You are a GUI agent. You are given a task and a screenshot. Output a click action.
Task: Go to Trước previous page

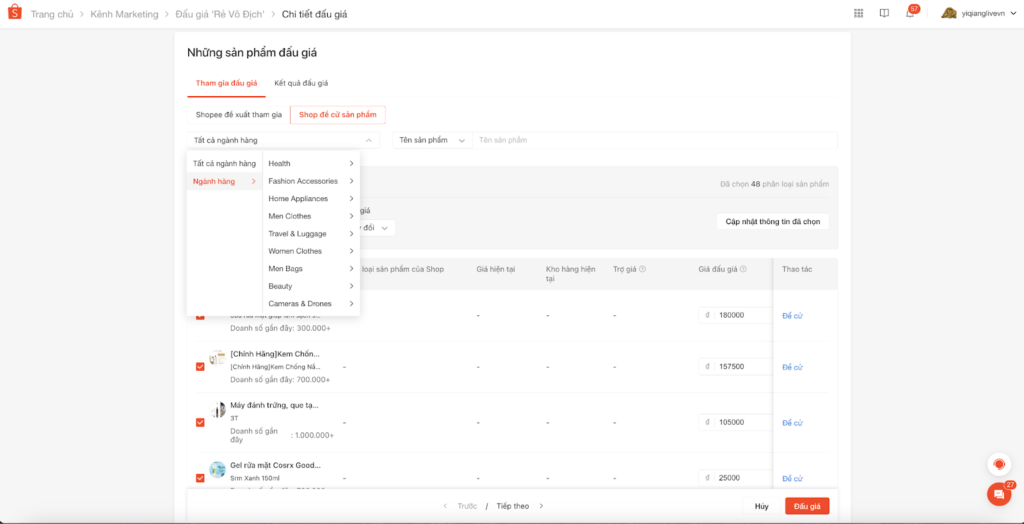[x=461, y=506]
